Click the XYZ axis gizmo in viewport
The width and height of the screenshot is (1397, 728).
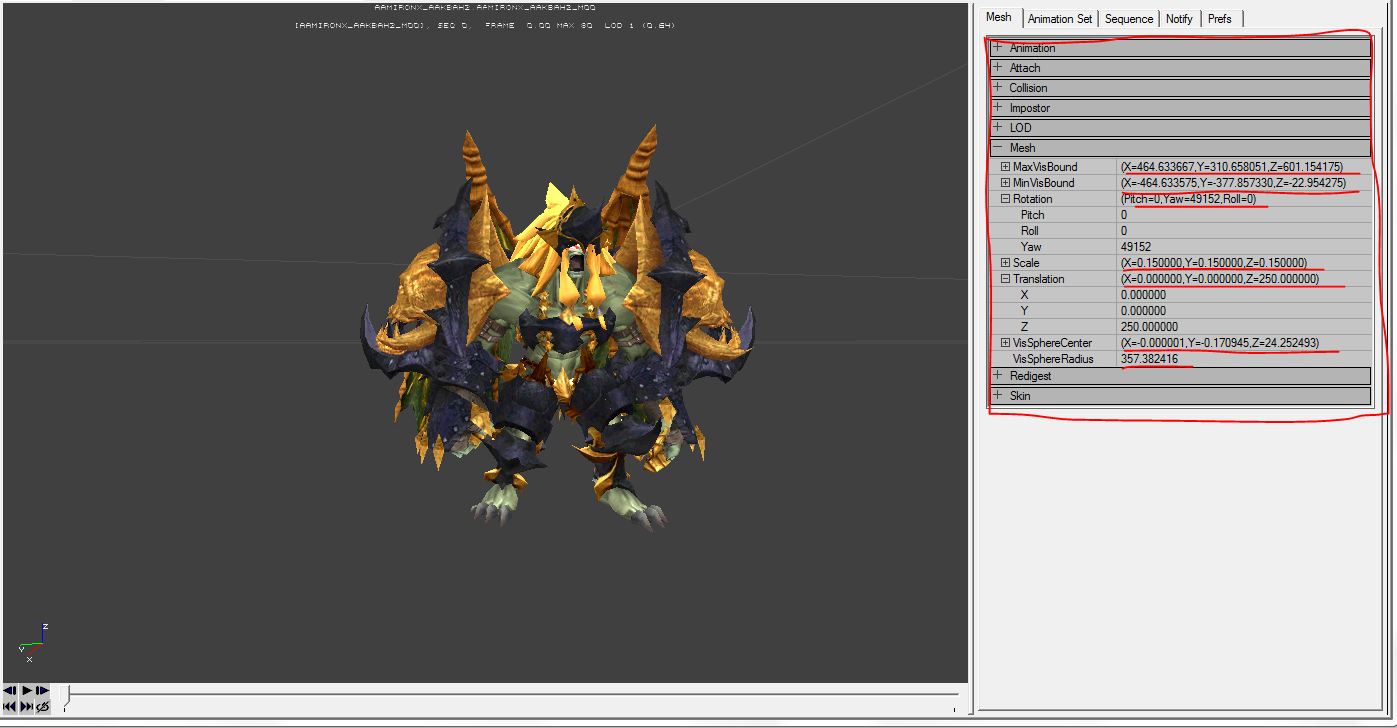pyautogui.click(x=32, y=644)
